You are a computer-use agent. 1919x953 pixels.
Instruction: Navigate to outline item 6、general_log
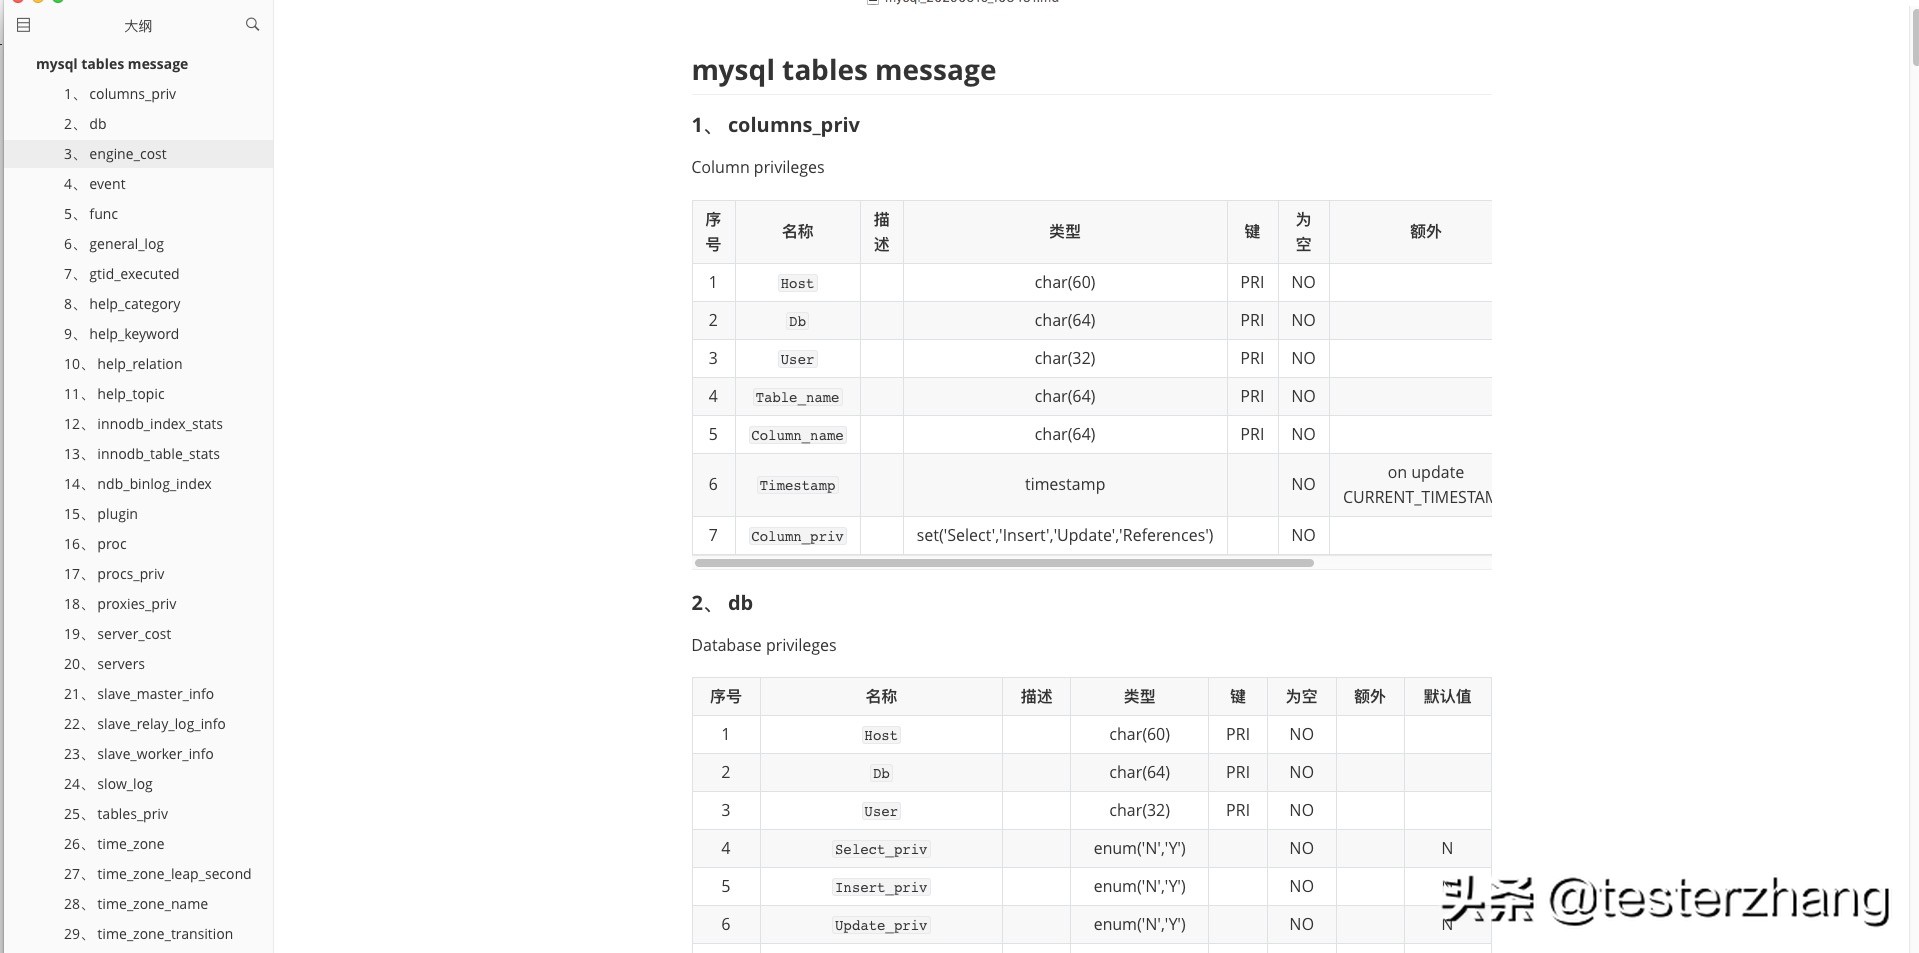coord(114,244)
